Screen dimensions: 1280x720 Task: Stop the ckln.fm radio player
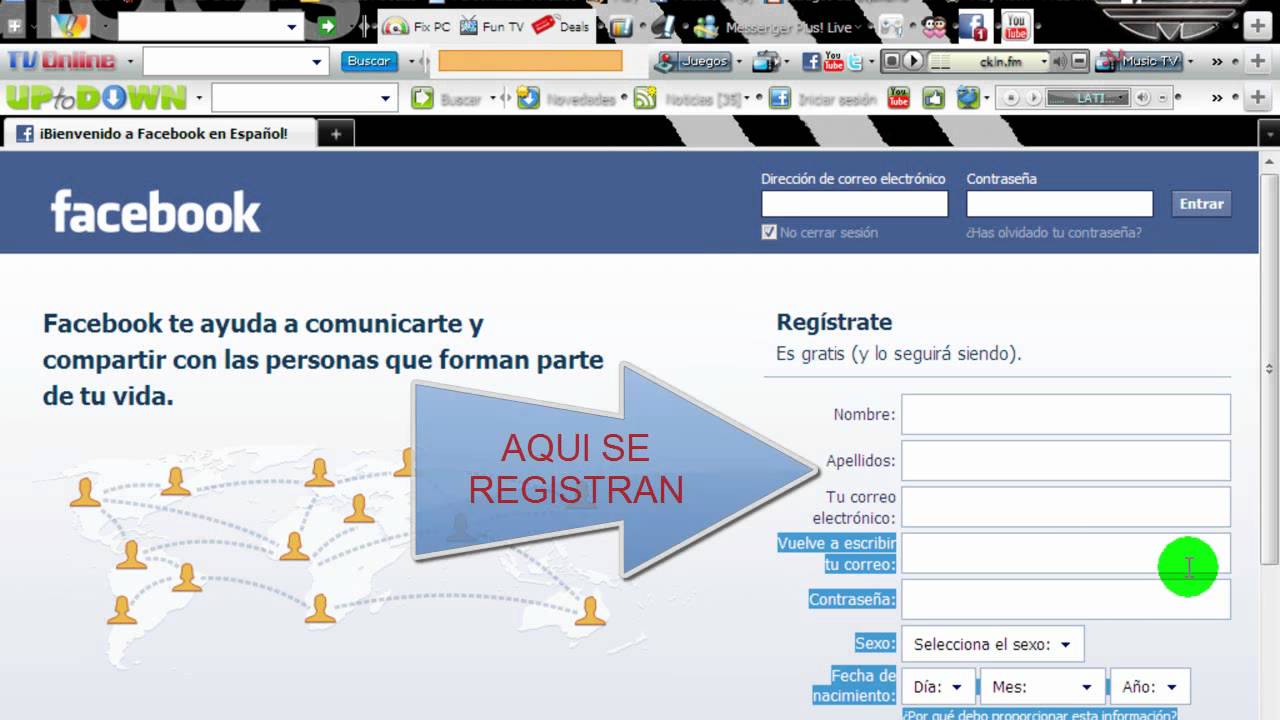pyautogui.click(x=890, y=62)
